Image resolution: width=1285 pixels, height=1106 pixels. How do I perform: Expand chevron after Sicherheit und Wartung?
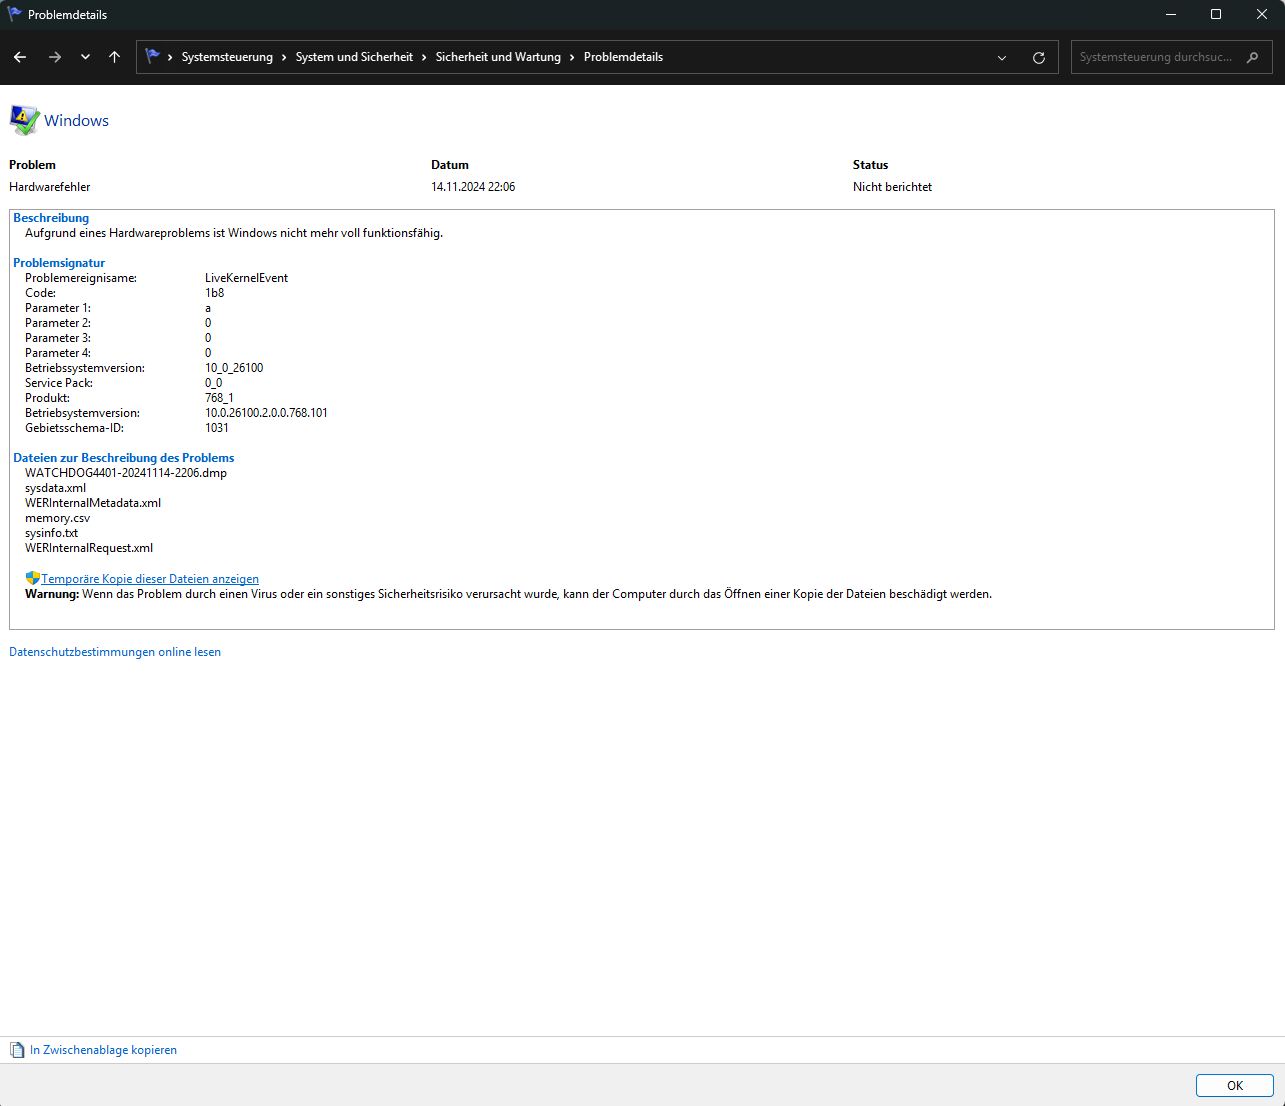[572, 57]
